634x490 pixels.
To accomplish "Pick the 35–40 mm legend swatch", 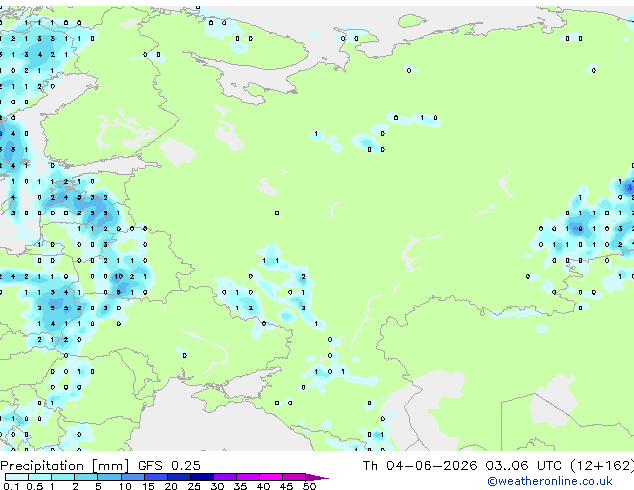I will point(248,477).
